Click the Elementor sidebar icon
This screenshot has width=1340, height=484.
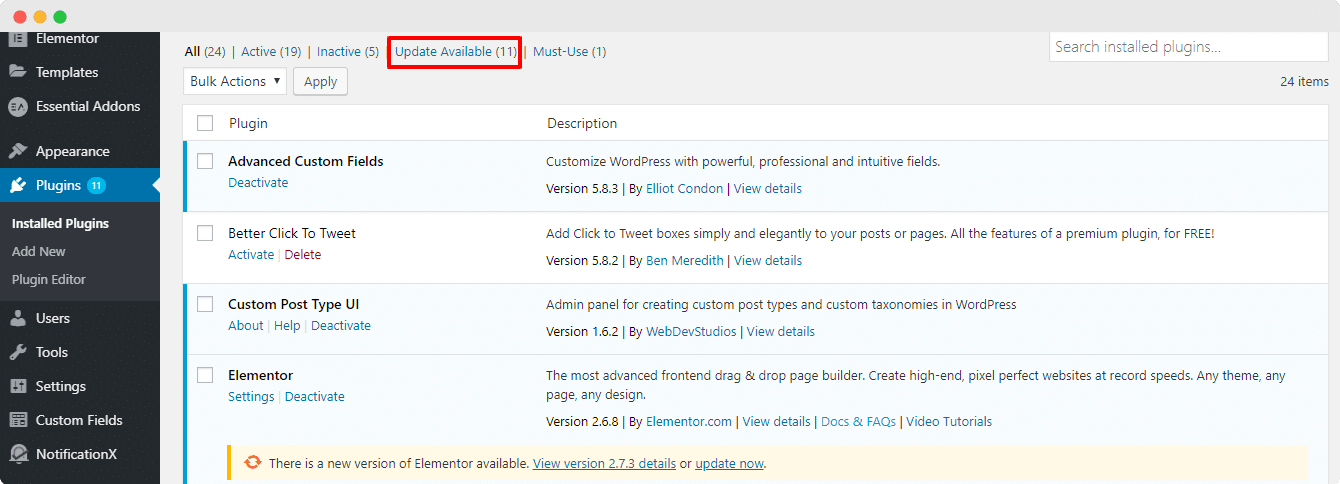(x=17, y=38)
